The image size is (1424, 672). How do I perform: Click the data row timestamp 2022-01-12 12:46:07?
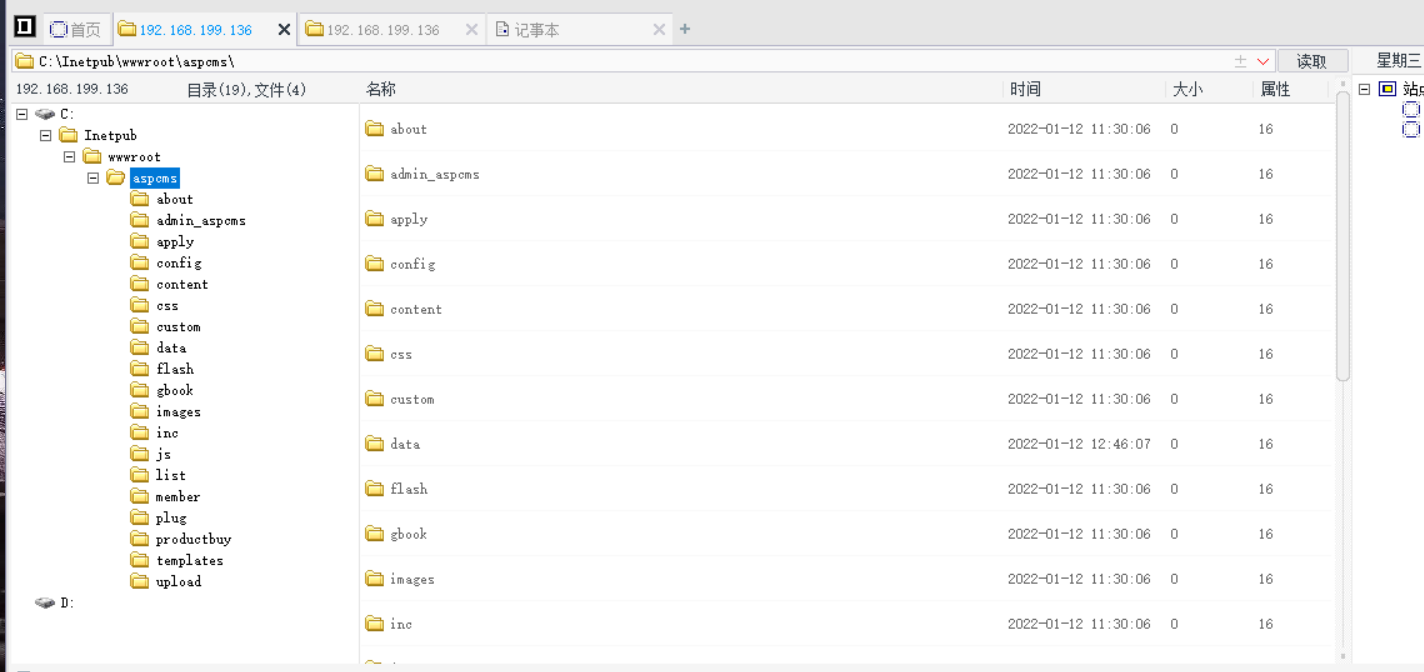tap(1079, 444)
